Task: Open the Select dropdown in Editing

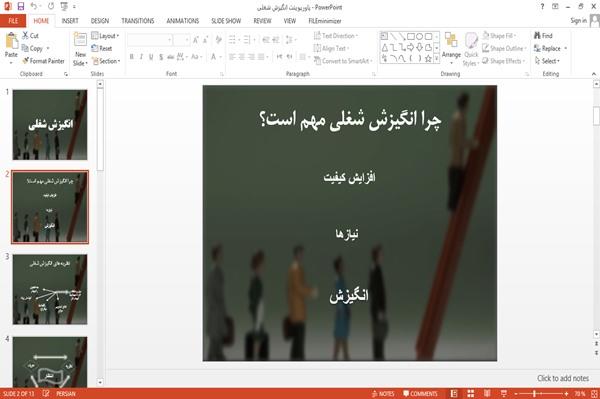Action: (x=547, y=61)
